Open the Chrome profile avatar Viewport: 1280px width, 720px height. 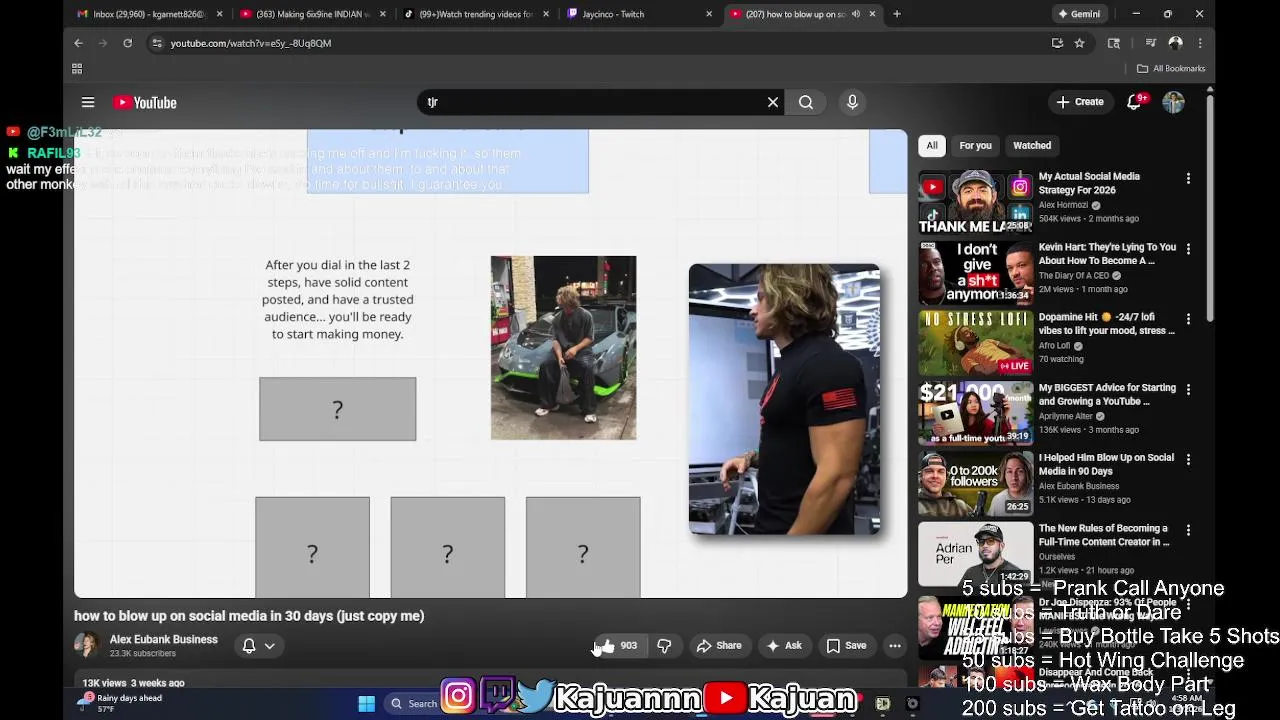pos(1176,43)
